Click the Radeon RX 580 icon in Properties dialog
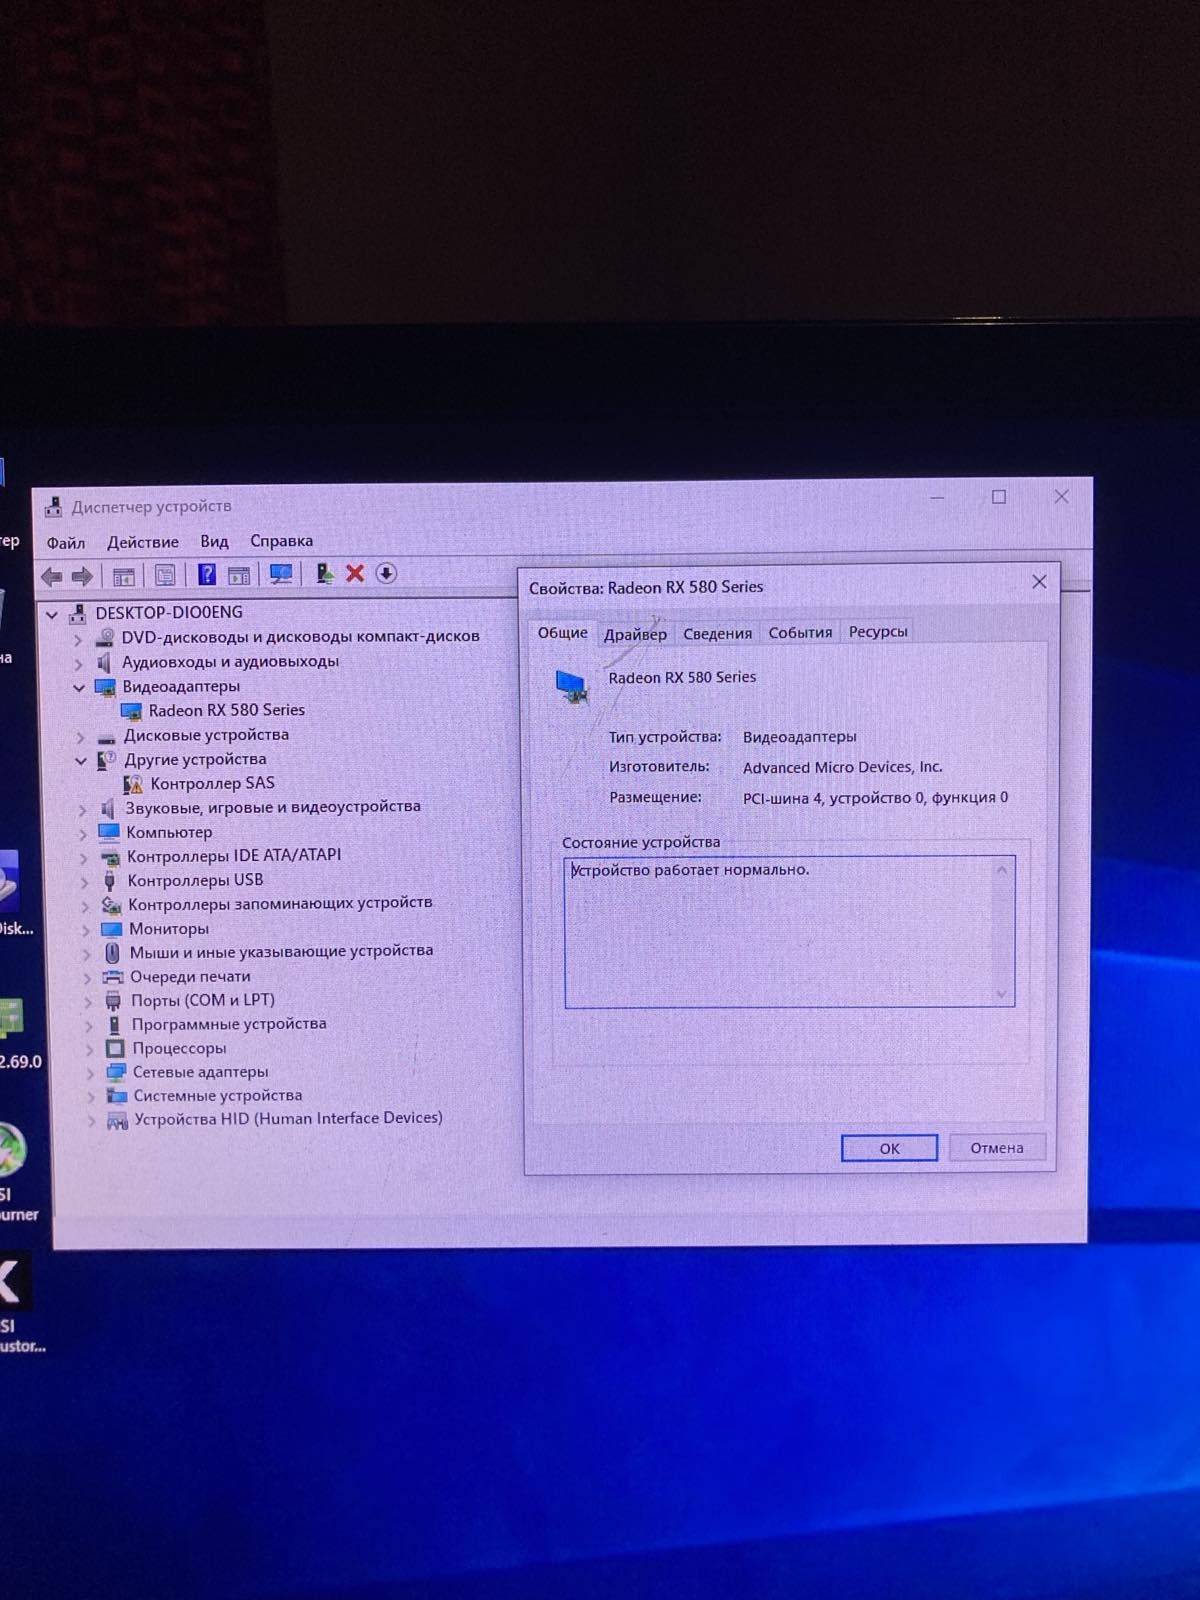This screenshot has width=1200, height=1600. [572, 686]
